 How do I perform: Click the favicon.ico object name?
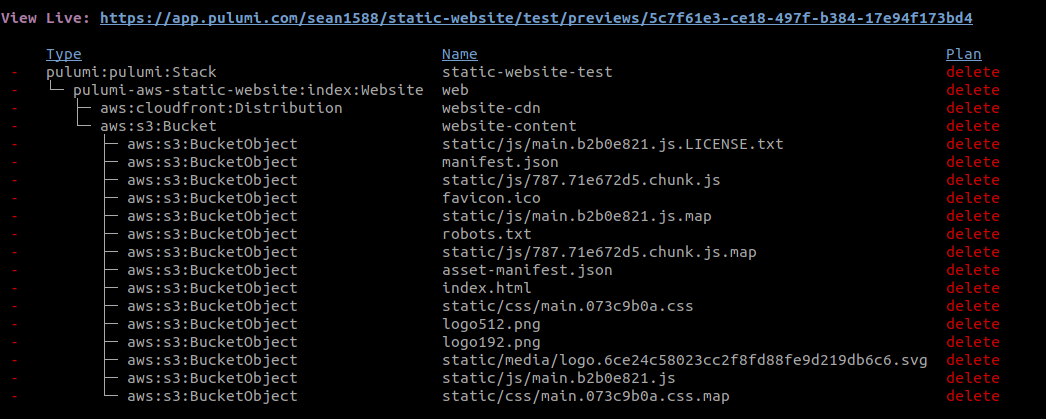click(491, 198)
